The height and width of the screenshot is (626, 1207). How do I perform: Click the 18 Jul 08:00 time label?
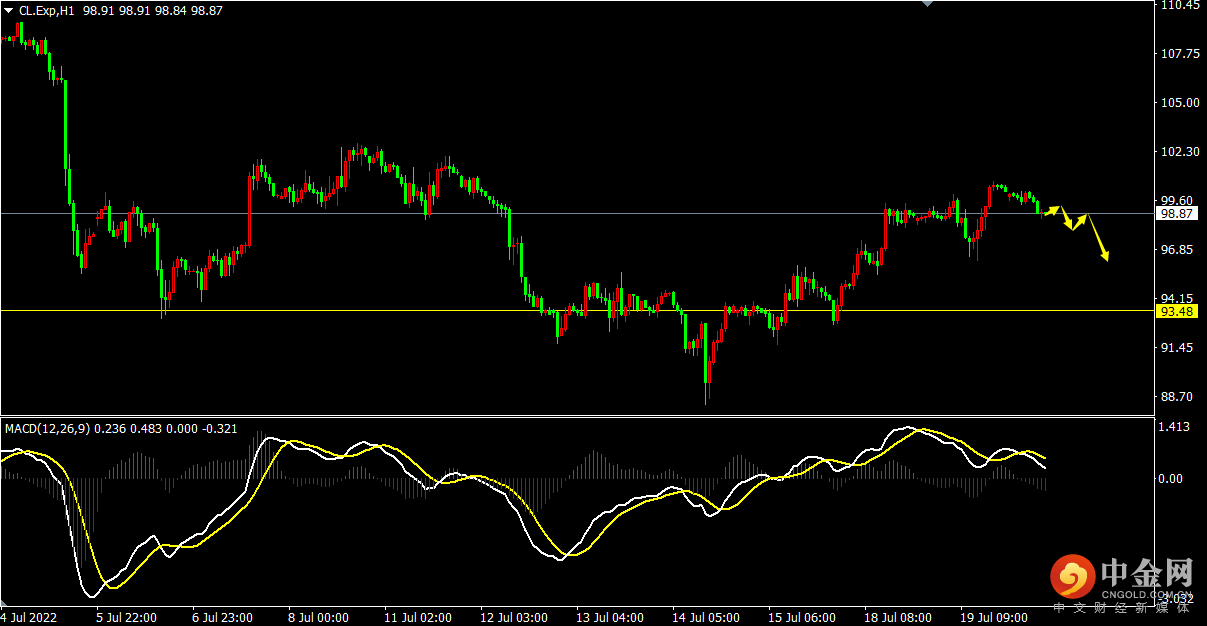click(x=898, y=618)
